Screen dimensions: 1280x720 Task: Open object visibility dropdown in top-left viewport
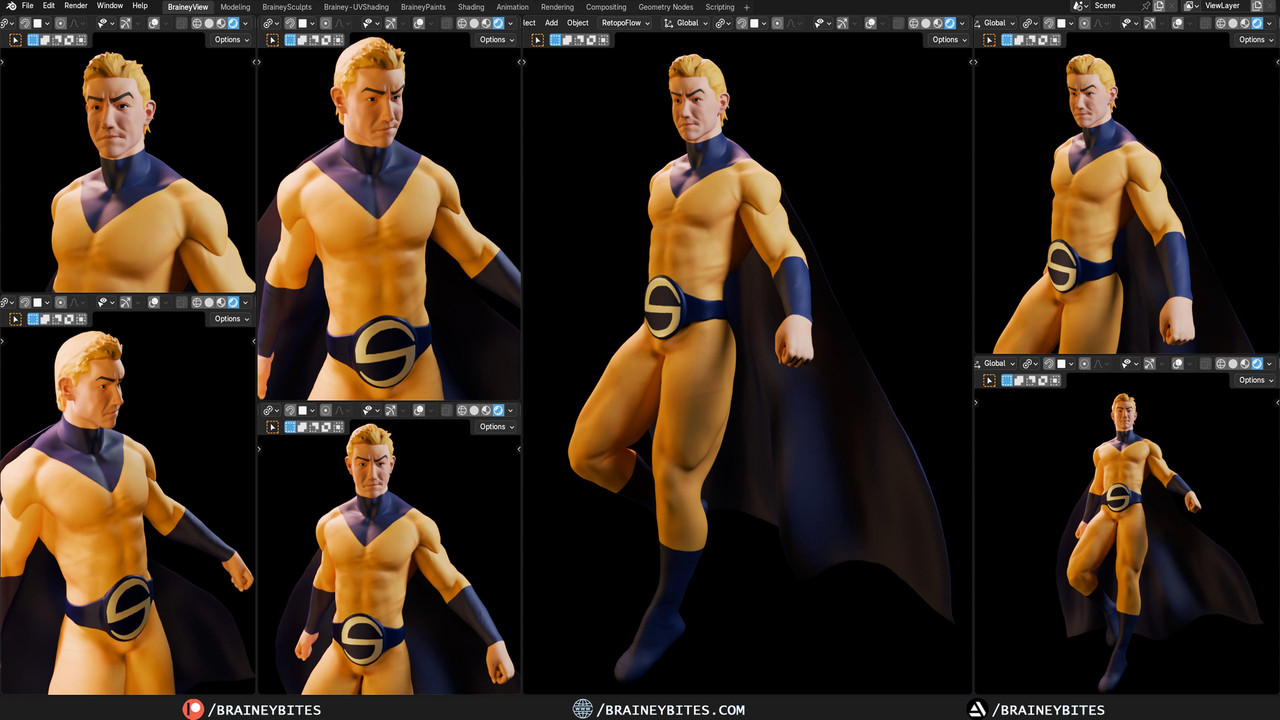click(x=104, y=23)
